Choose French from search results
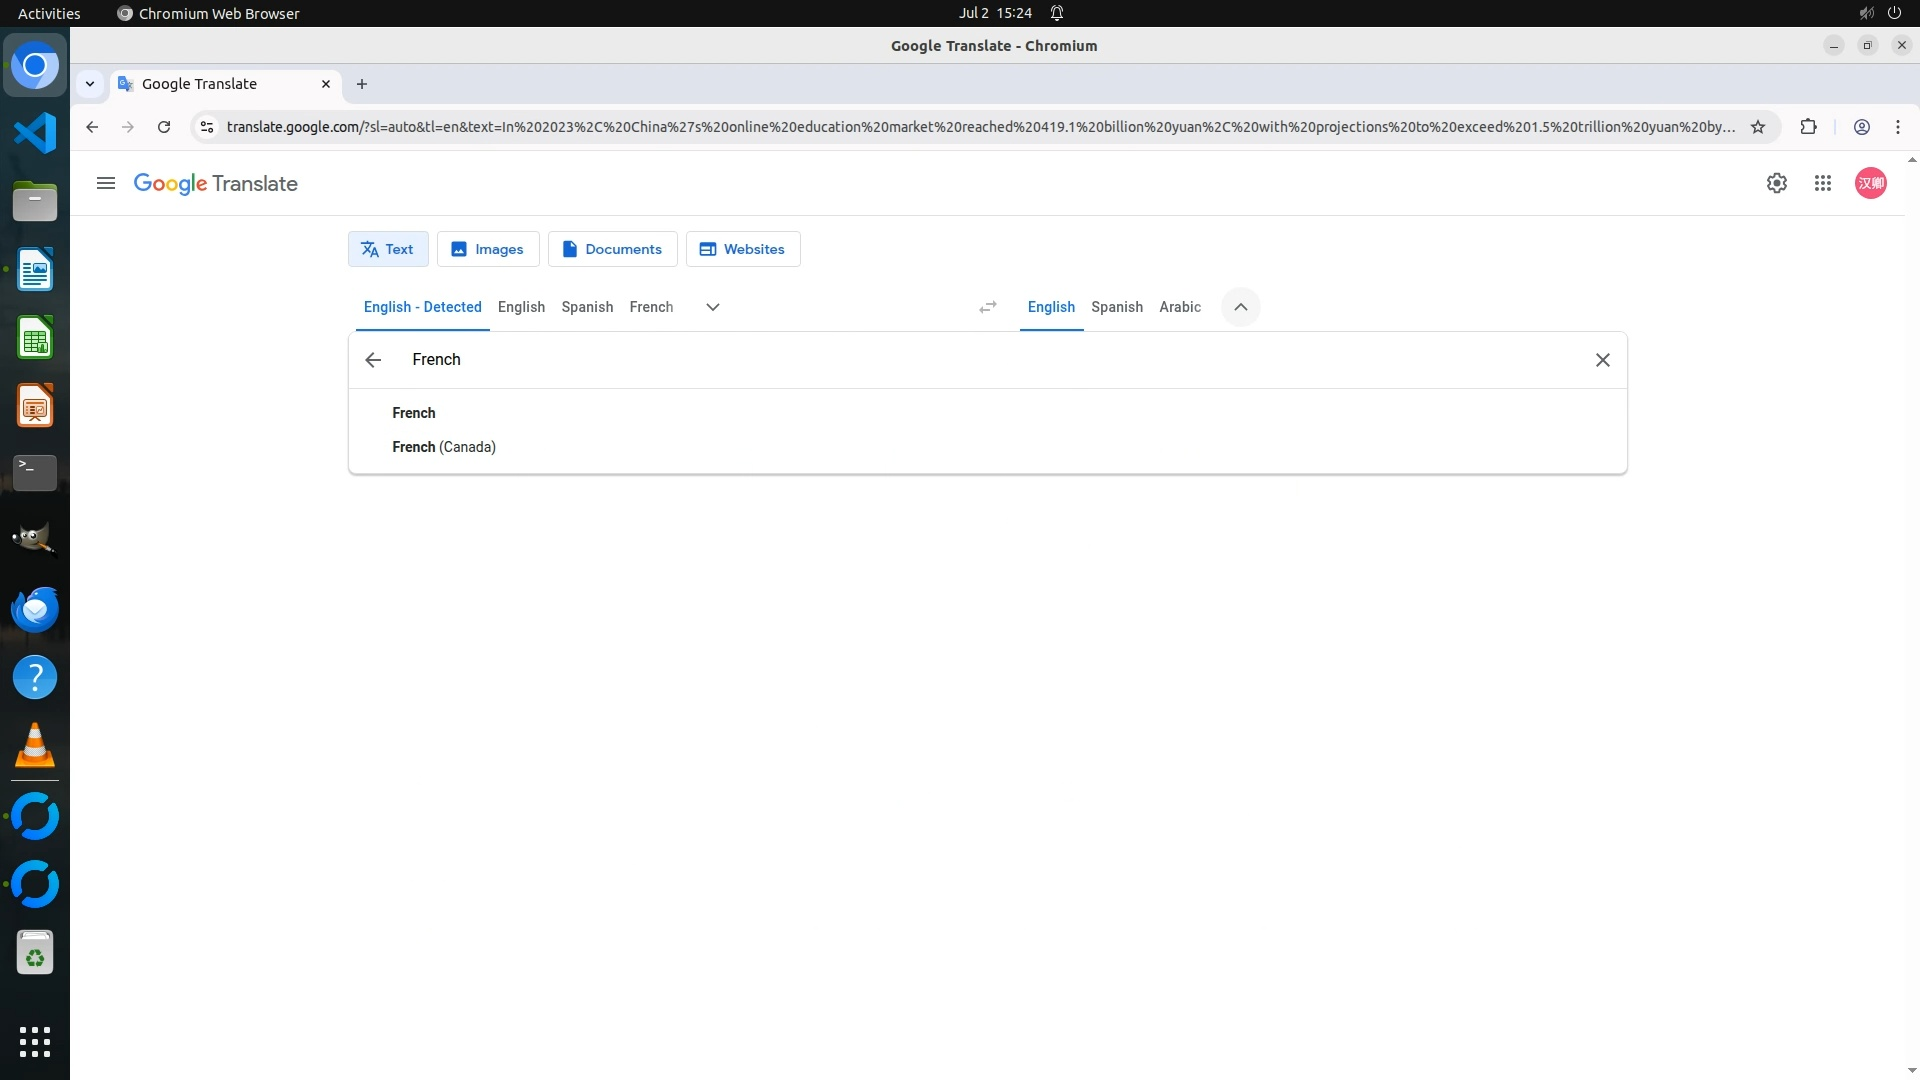The image size is (1920, 1080). [x=414, y=413]
